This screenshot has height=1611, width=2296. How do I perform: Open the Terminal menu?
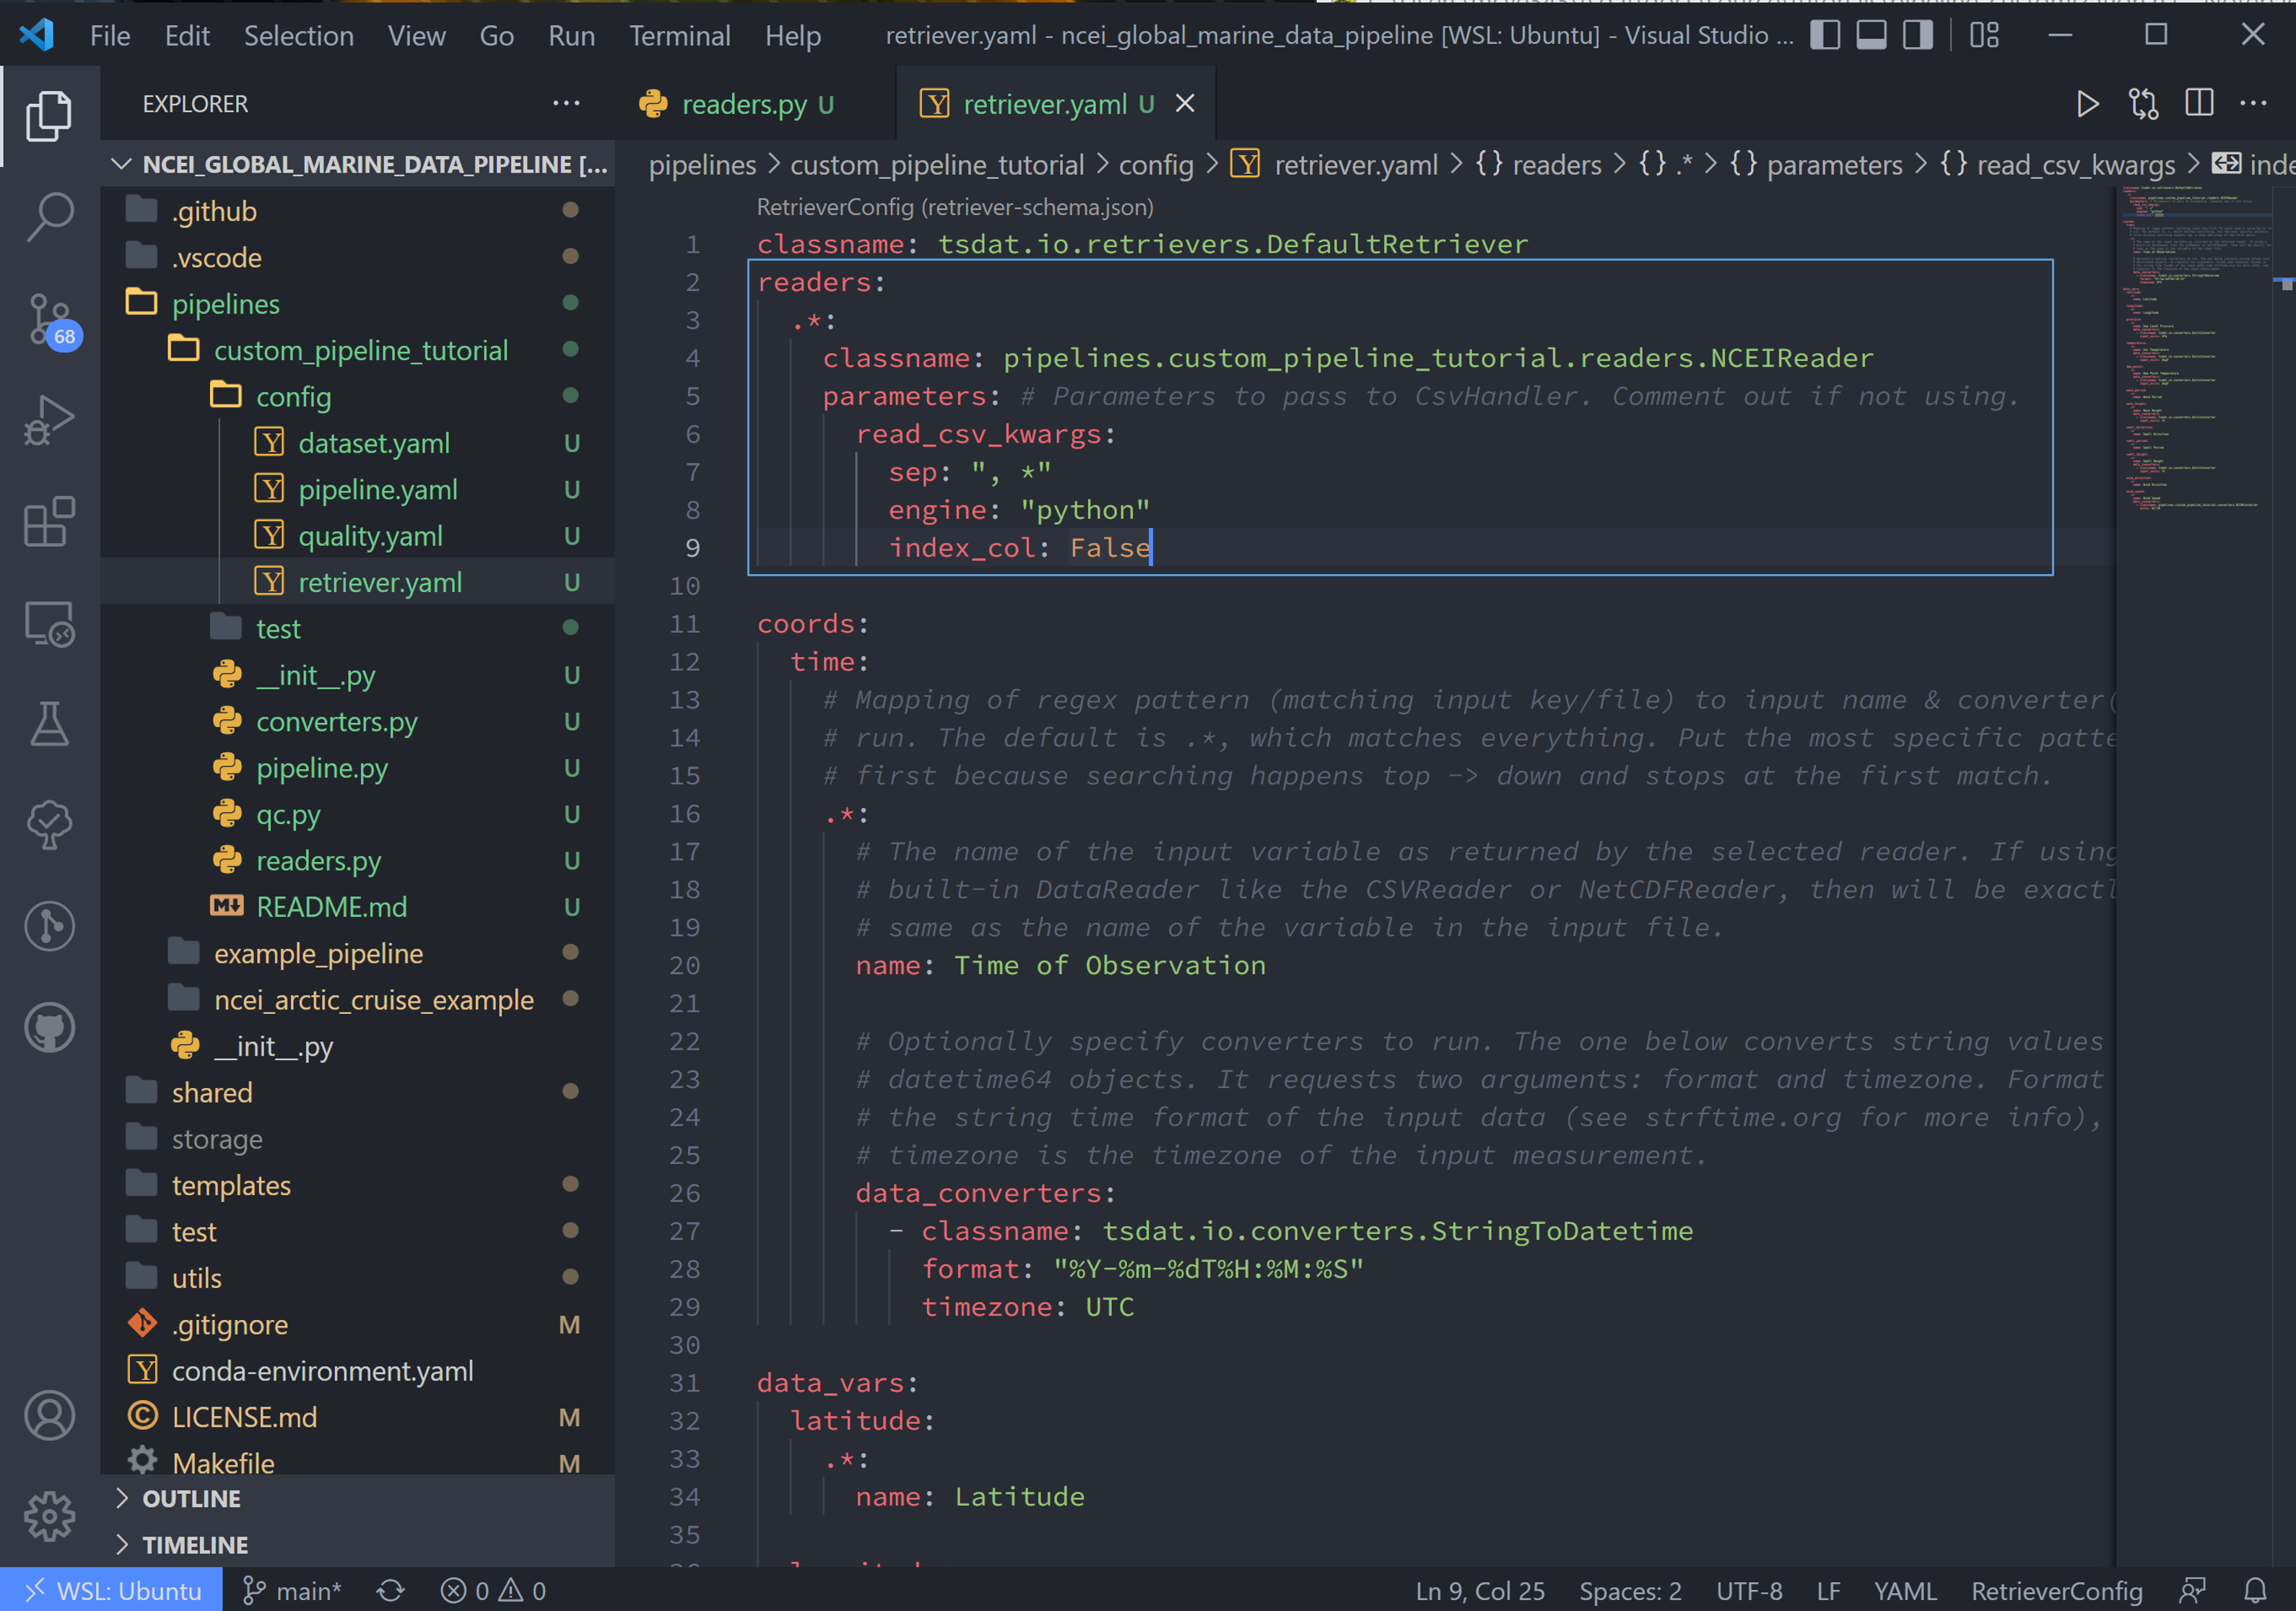pyautogui.click(x=679, y=36)
